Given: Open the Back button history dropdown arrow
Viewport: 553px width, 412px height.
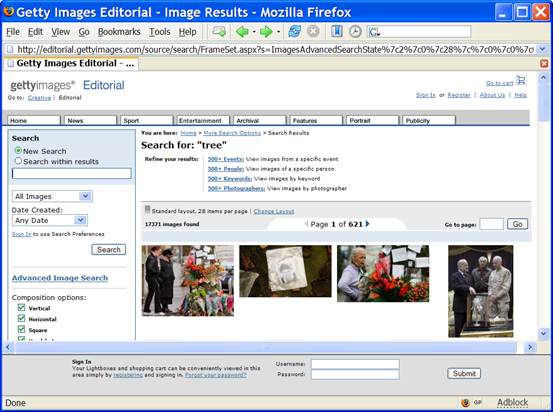Looking at the screenshot, I should pos(254,32).
